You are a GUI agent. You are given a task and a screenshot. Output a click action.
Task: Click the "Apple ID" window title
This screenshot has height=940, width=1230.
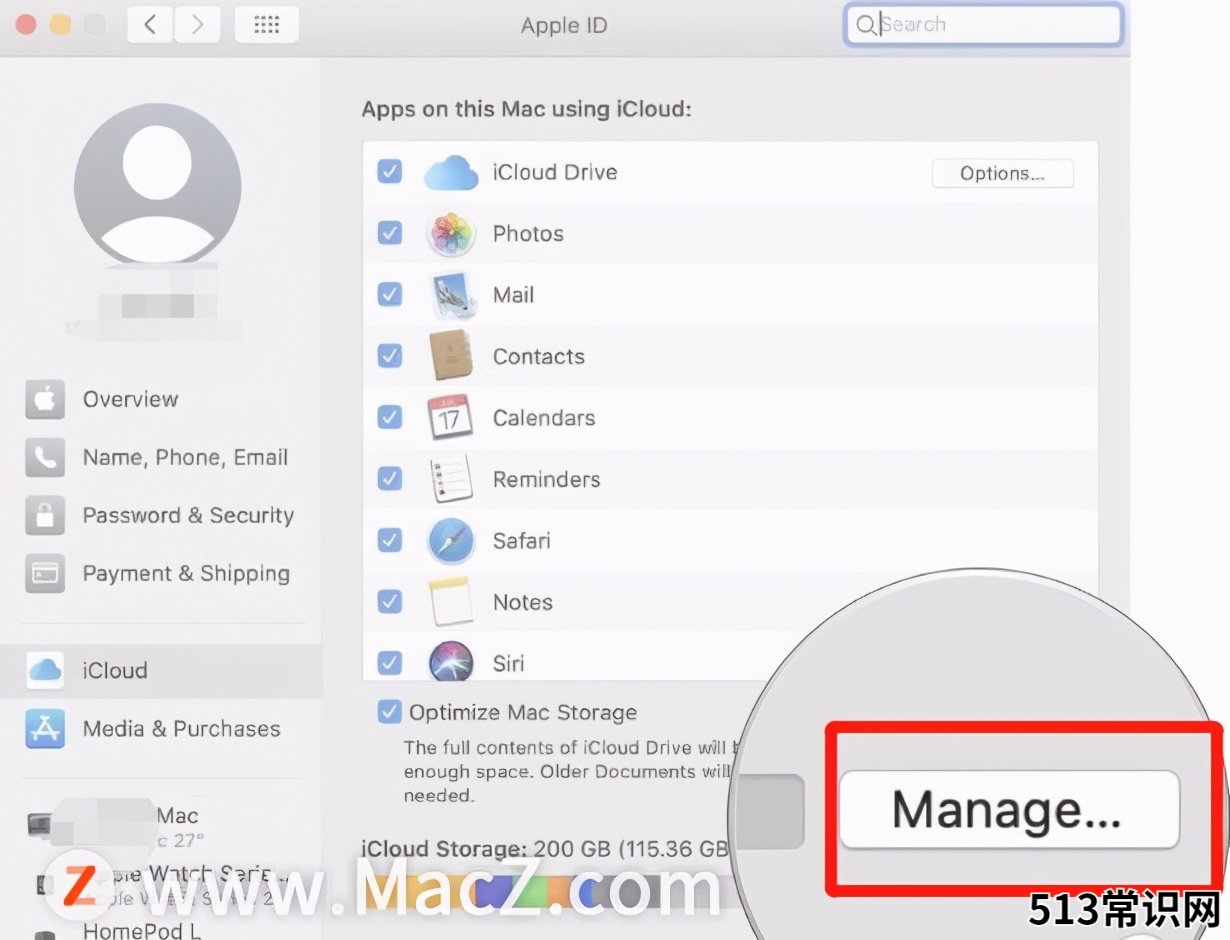click(564, 25)
